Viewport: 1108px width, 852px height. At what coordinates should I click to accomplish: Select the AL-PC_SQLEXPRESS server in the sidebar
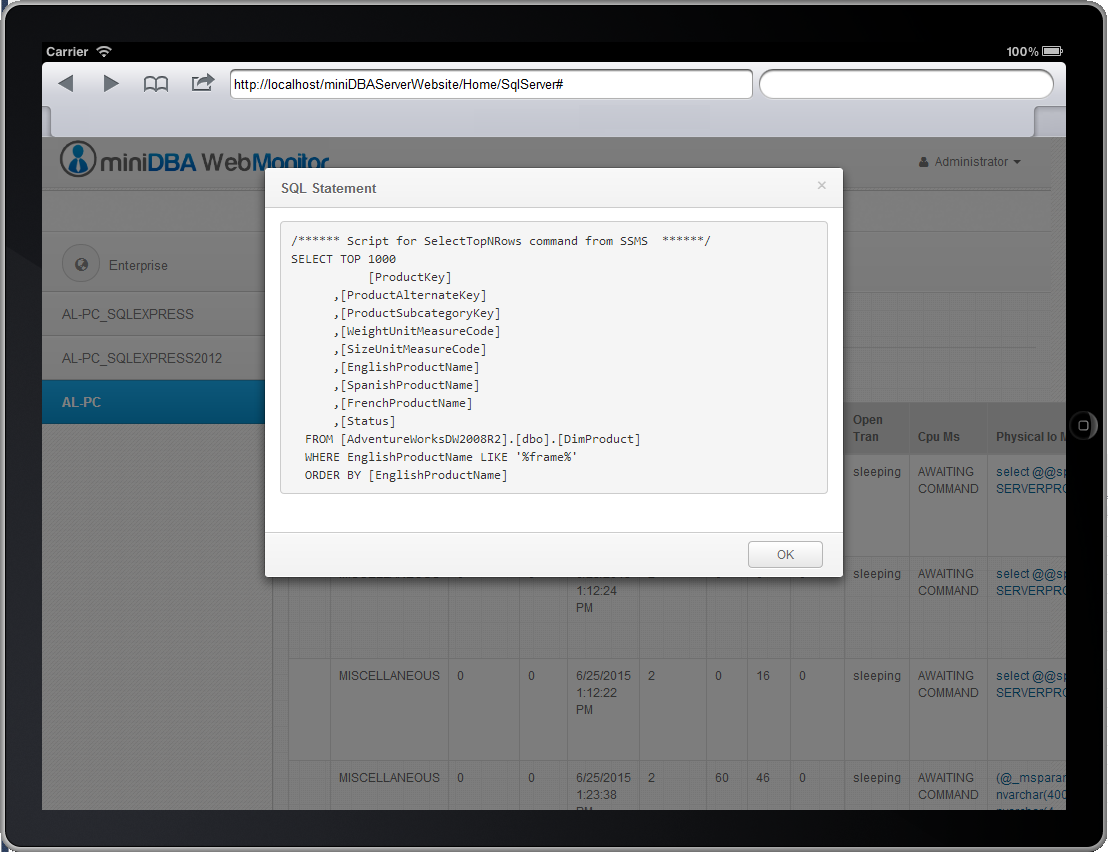click(x=153, y=314)
